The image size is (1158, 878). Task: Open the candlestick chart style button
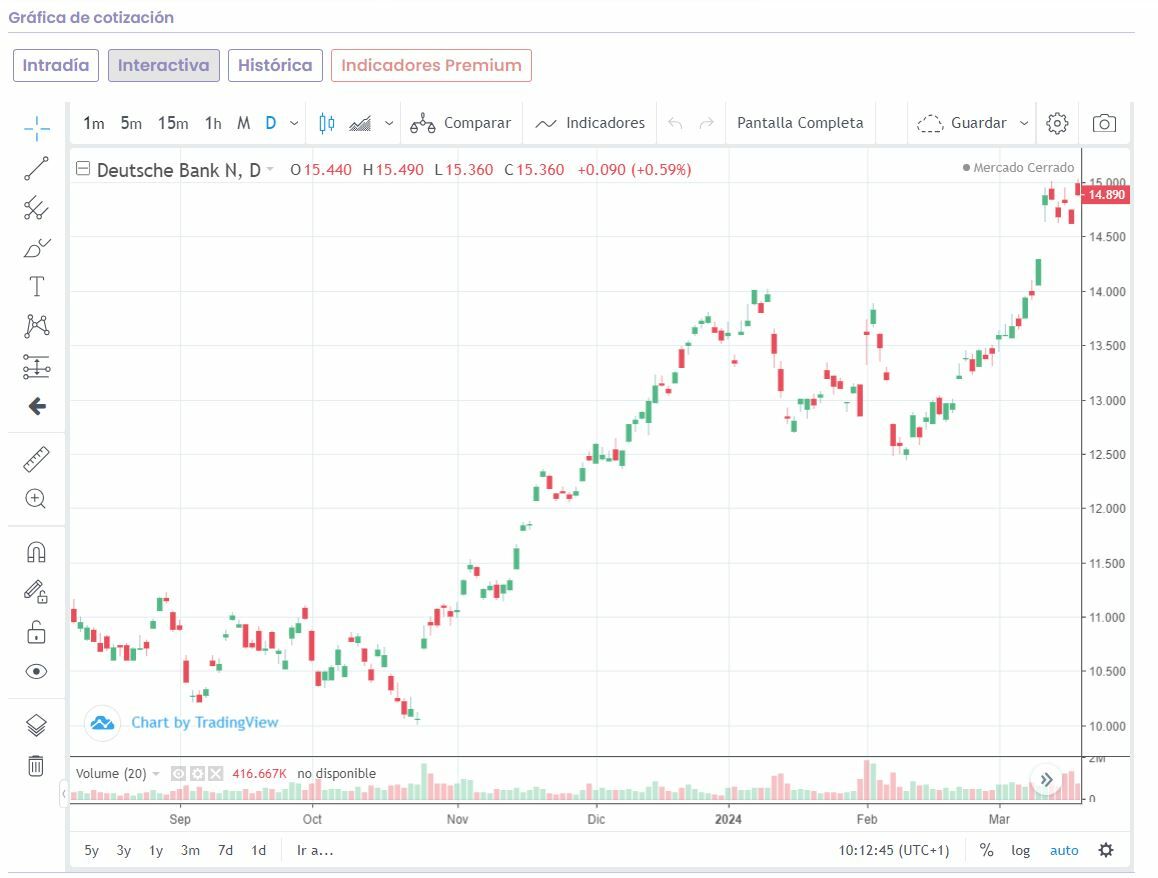(326, 123)
